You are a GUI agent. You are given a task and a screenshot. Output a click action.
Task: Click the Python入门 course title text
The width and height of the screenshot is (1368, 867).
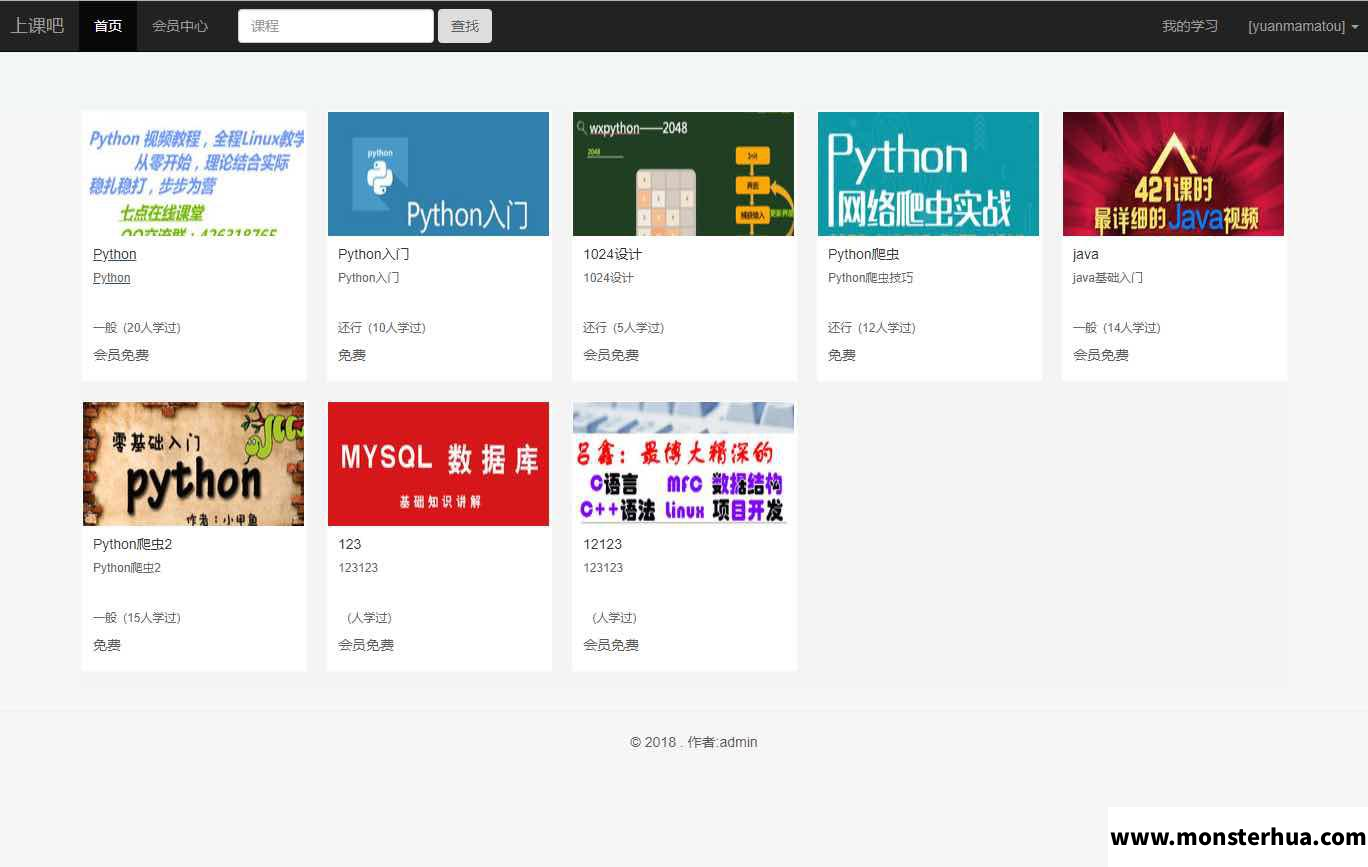(x=374, y=254)
